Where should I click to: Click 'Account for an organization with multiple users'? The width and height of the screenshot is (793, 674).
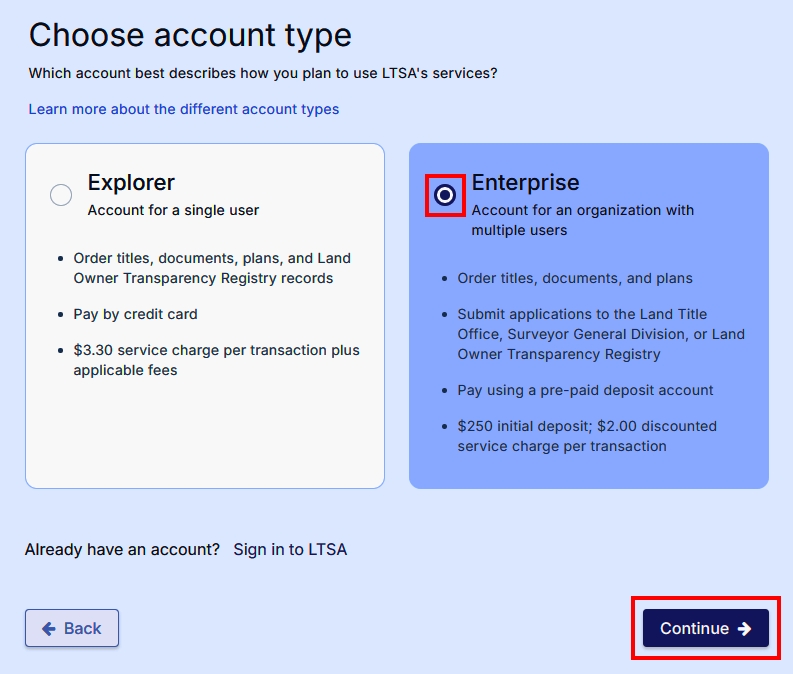pyautogui.click(x=583, y=220)
